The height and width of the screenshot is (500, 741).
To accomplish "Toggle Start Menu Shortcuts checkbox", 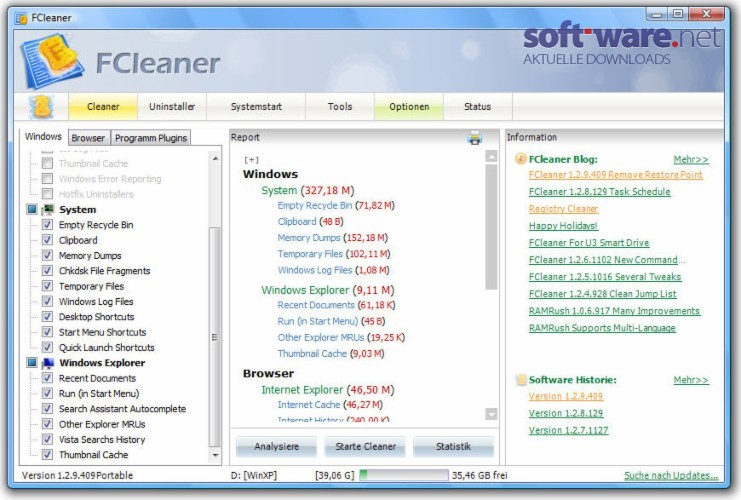I will pos(47,332).
